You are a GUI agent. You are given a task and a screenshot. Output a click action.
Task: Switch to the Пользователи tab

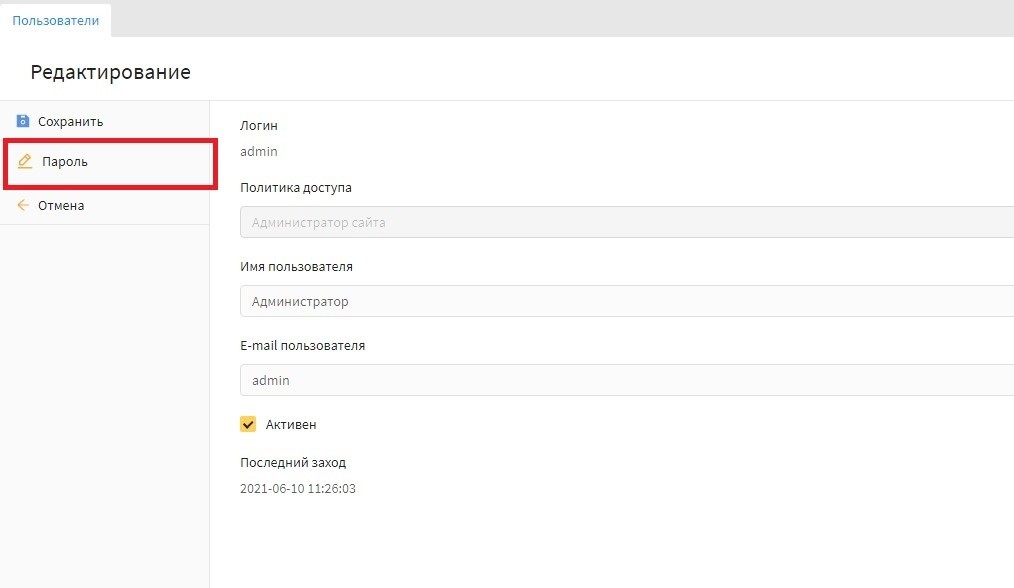55,20
